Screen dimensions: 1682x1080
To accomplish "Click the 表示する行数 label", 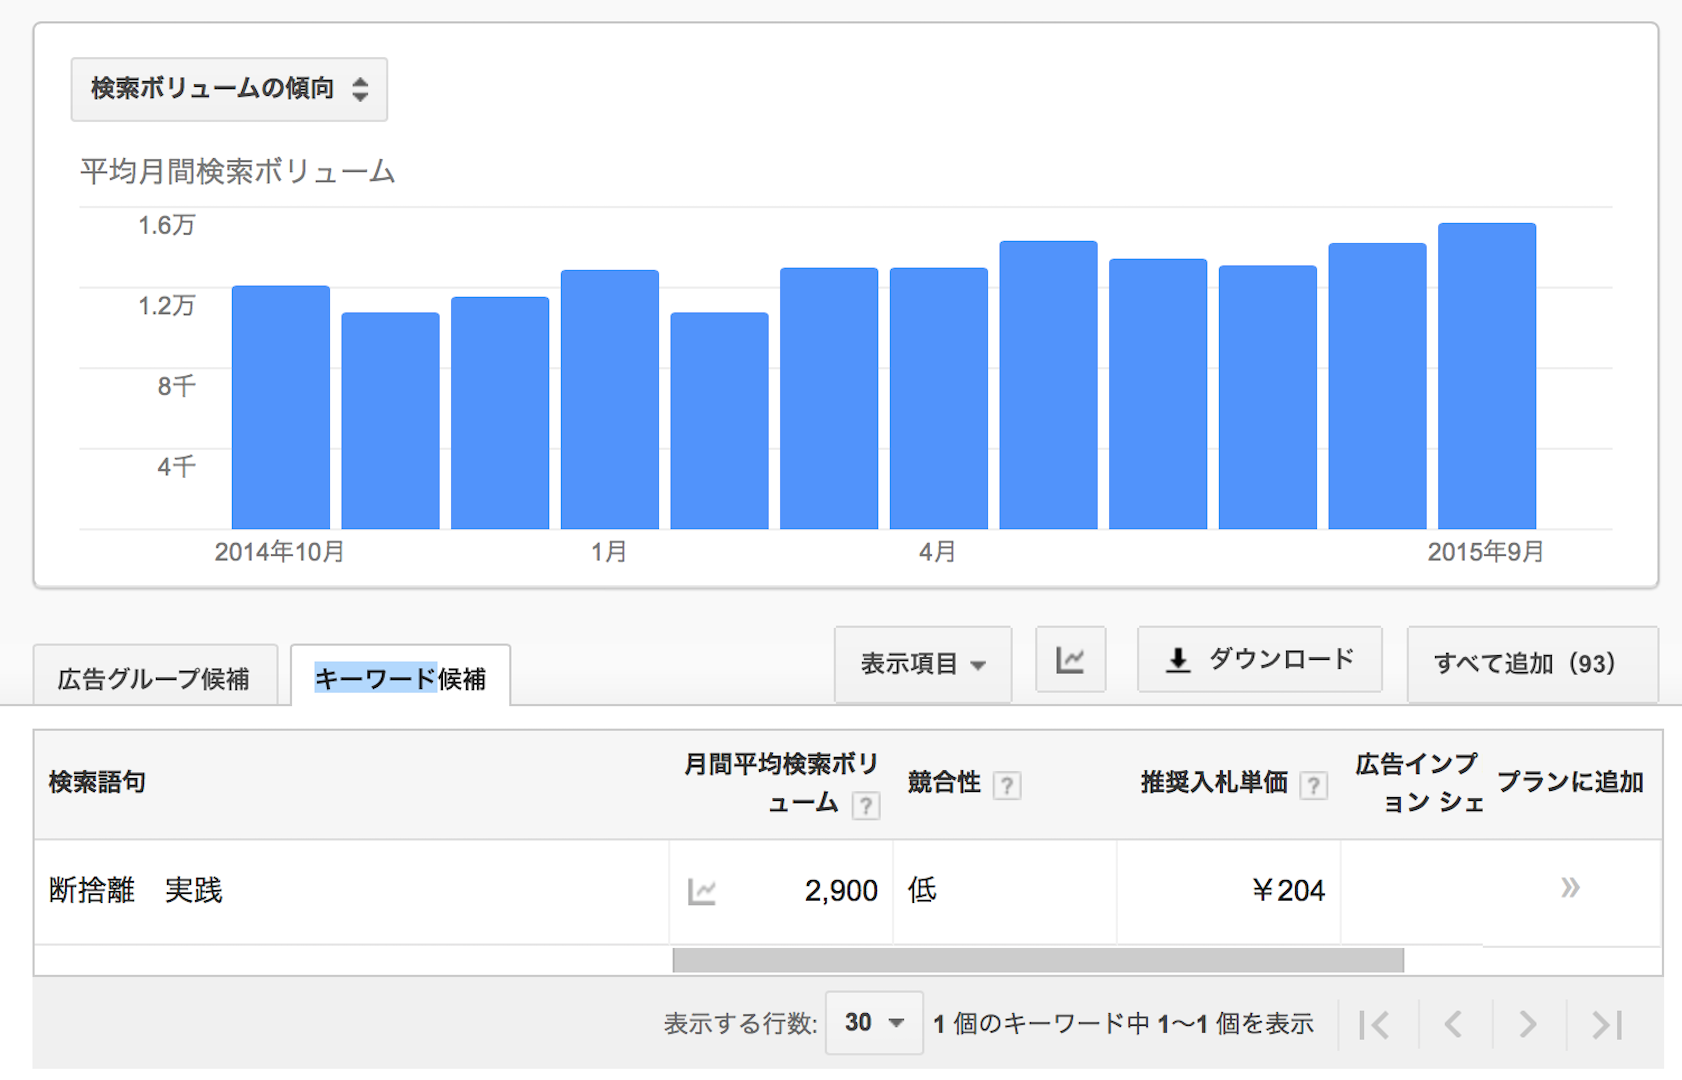I will pos(741,1024).
